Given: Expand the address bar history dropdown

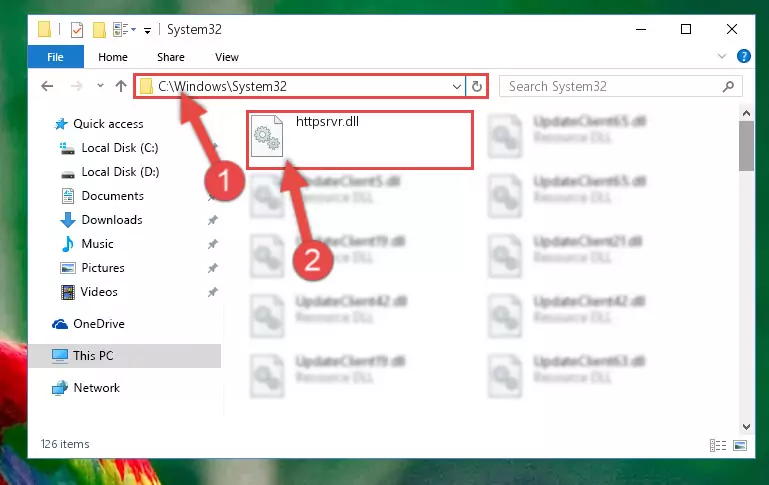Looking at the screenshot, I should coord(457,87).
